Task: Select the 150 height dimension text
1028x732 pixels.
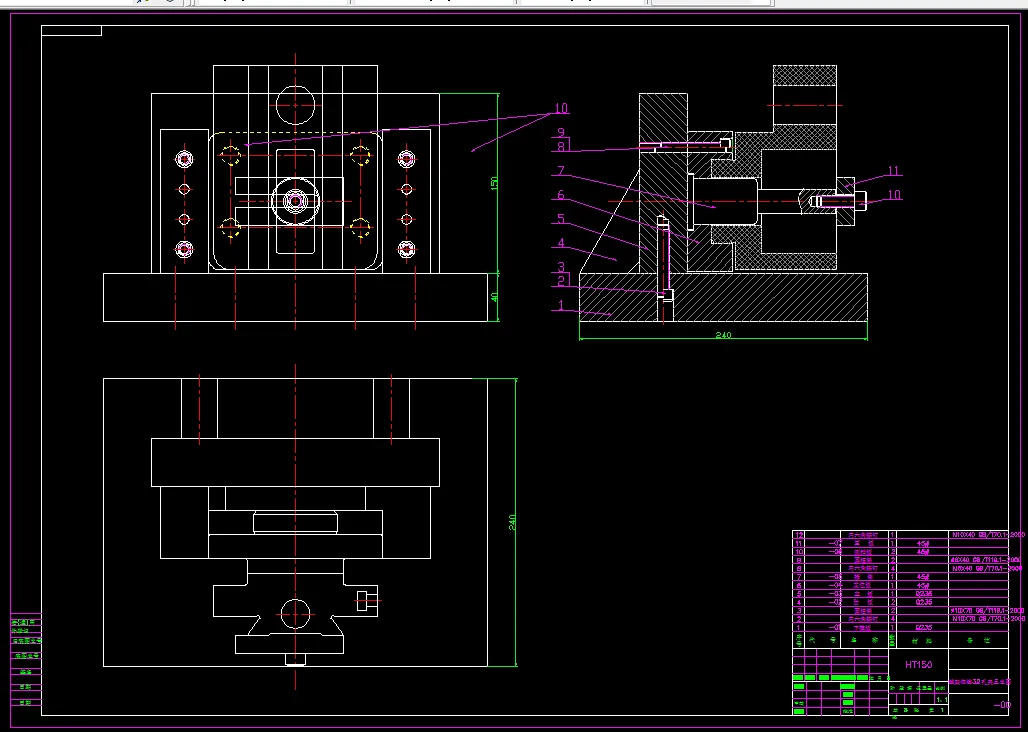Action: coord(495,183)
